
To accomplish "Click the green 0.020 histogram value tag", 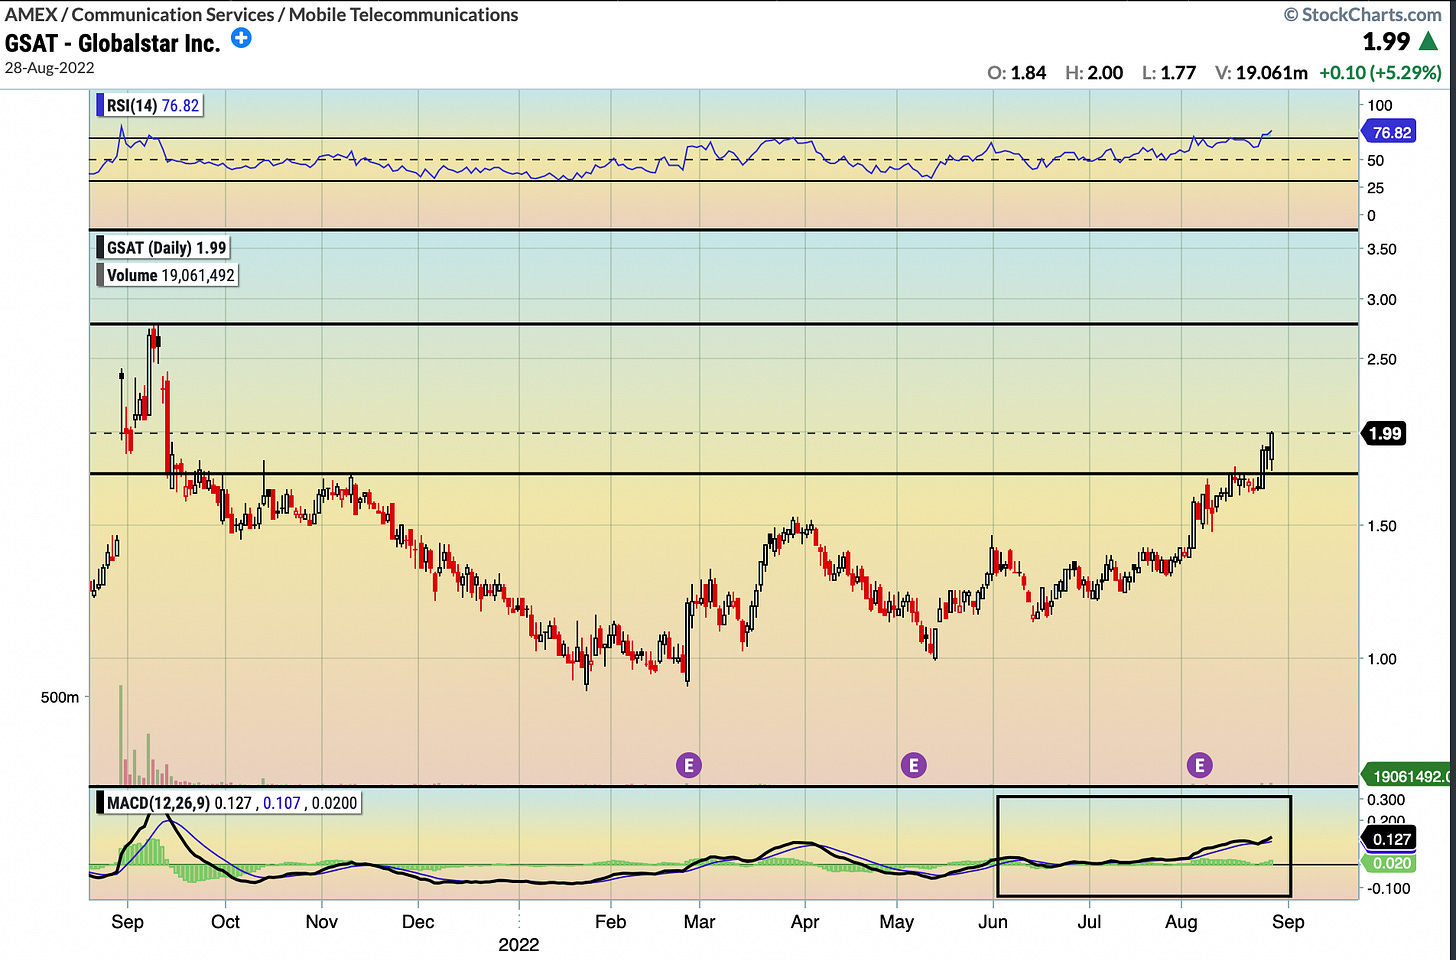I will point(1390,863).
